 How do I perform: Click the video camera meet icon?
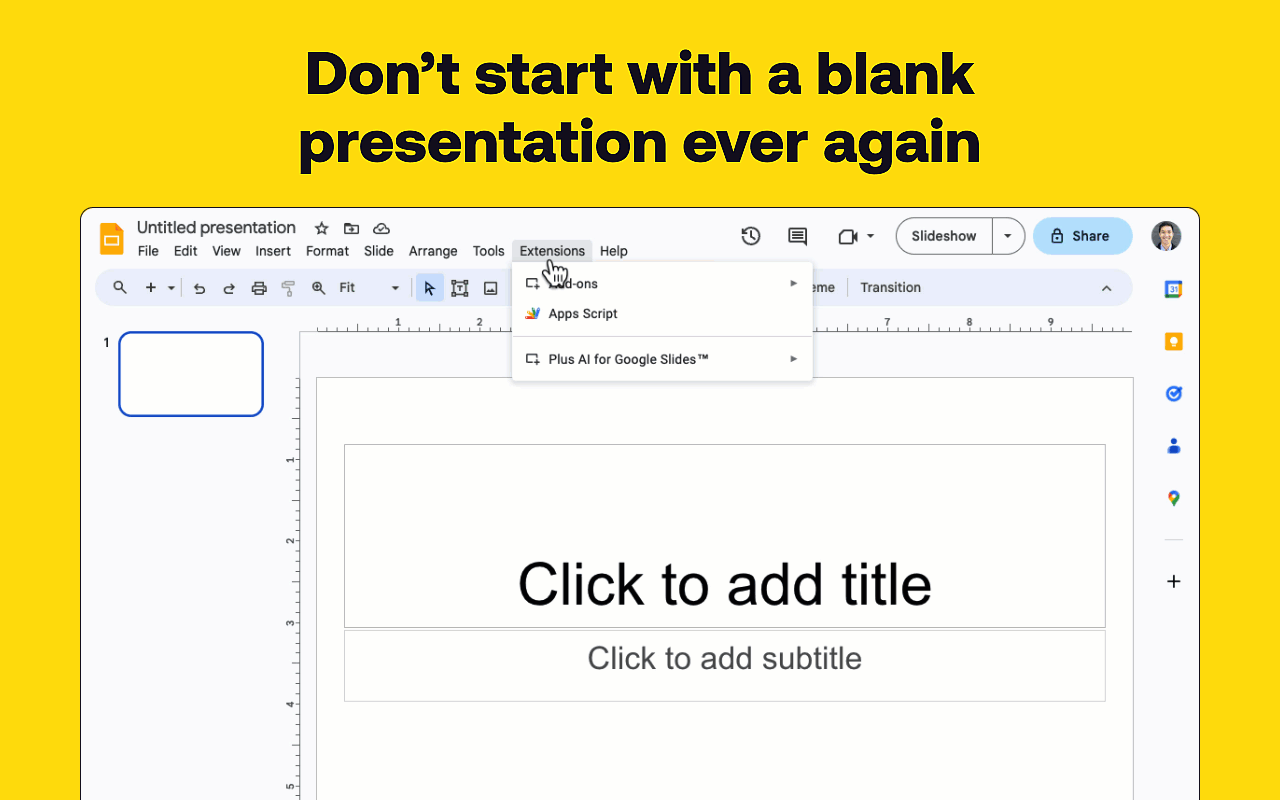[848, 236]
